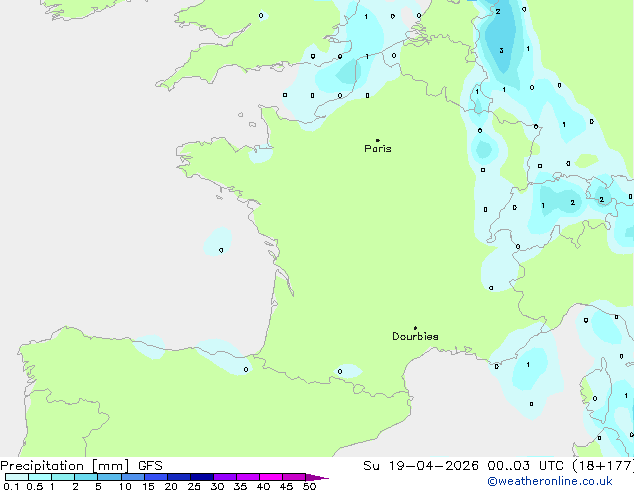Click the legend label 30

[217, 486]
